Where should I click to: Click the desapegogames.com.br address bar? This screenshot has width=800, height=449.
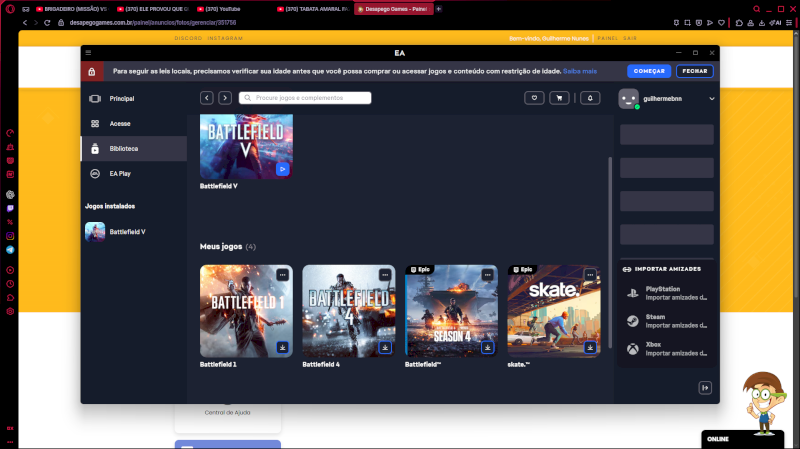[x=153, y=23]
